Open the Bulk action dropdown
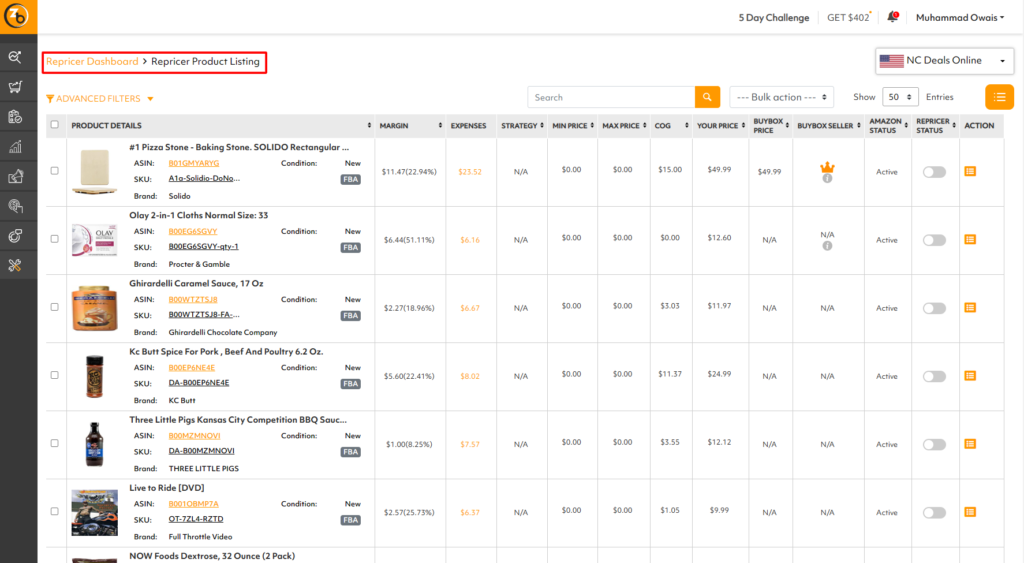Screen dimensions: 1024x563 (781, 97)
